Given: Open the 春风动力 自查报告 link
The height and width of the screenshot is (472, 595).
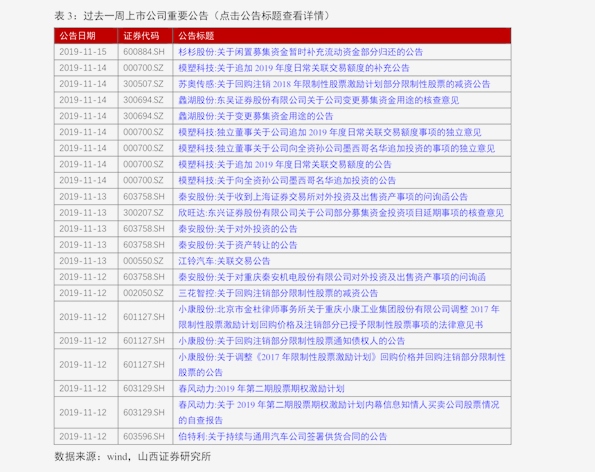Looking at the screenshot, I should [339, 412].
